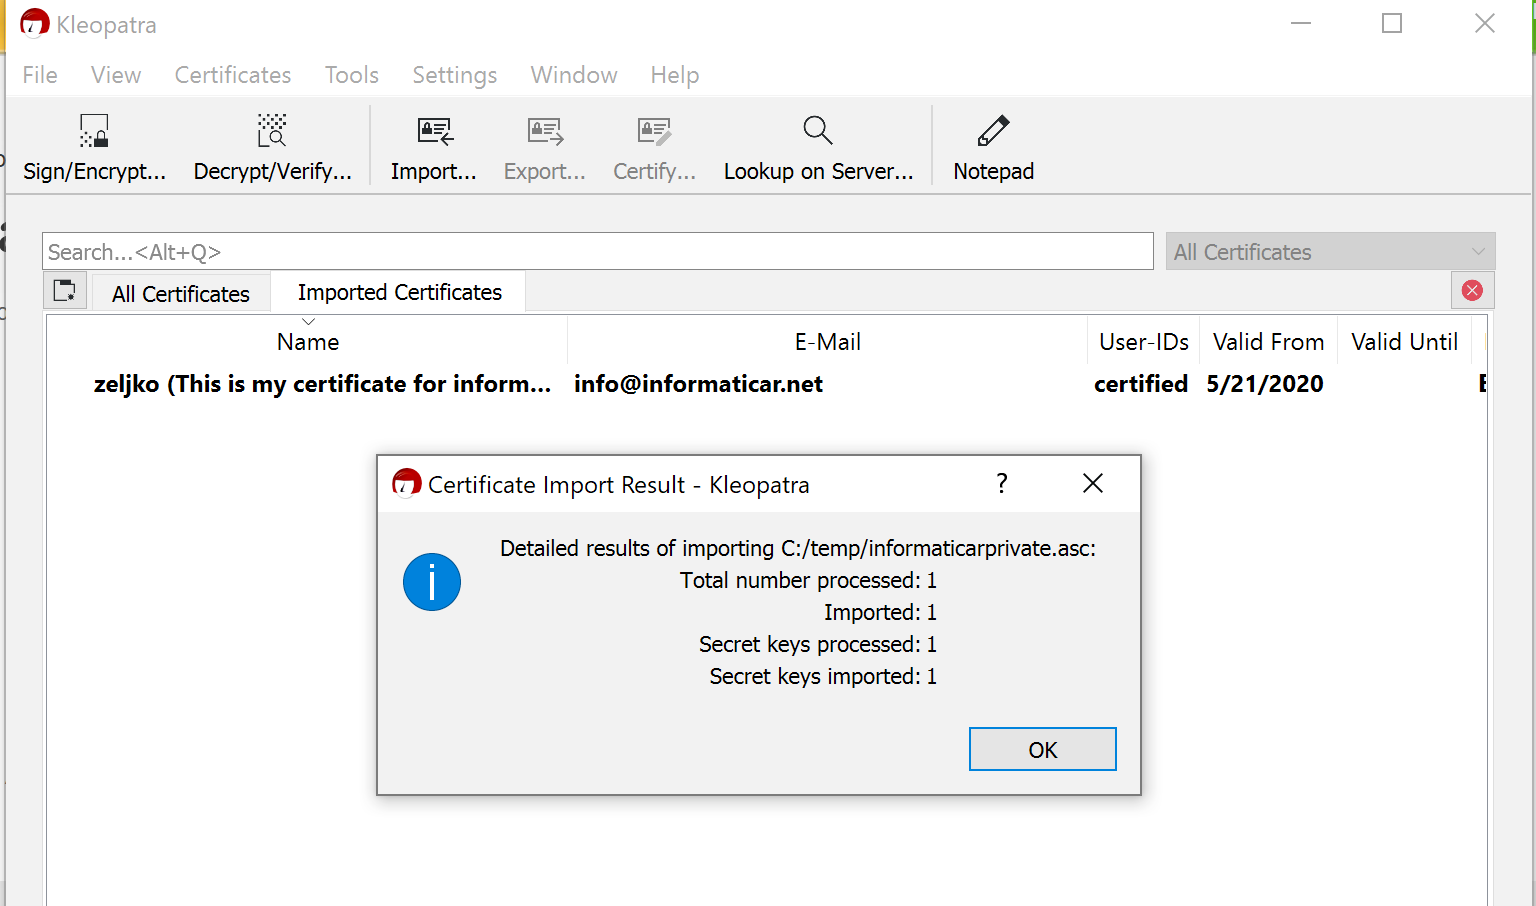
Task: Open the Window menu
Action: (x=574, y=75)
